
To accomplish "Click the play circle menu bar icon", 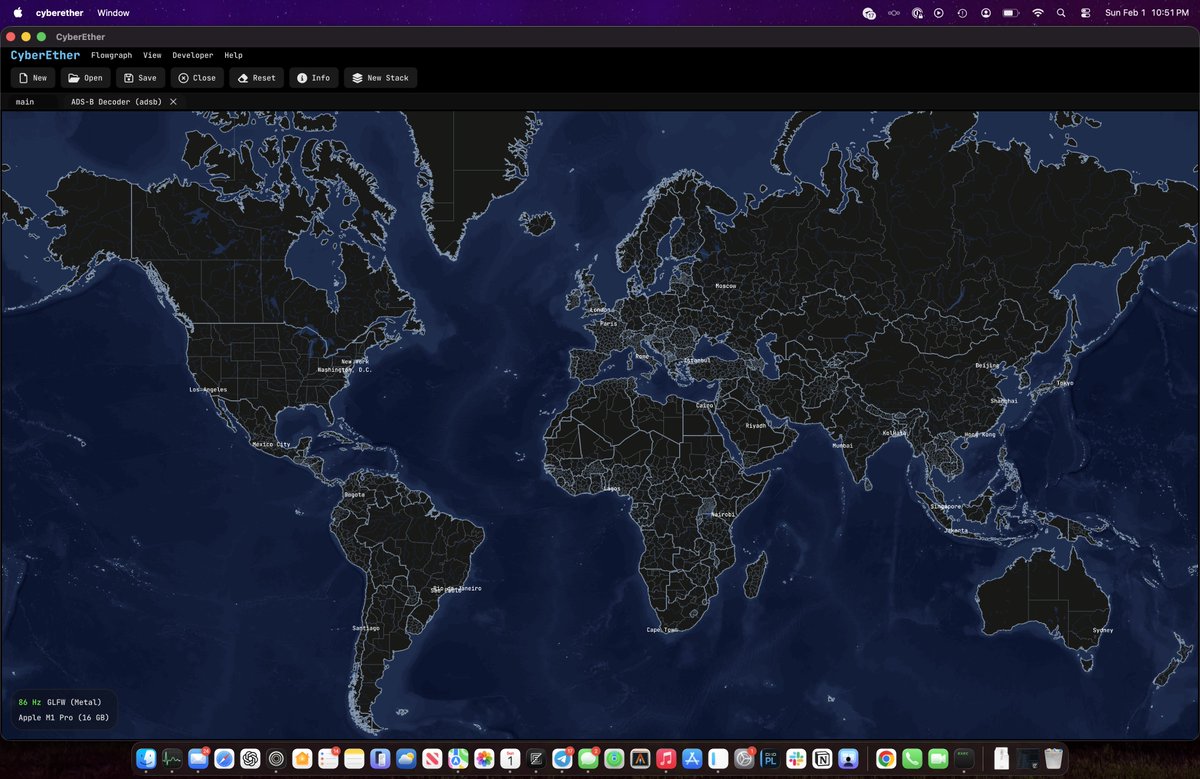I will [939, 13].
